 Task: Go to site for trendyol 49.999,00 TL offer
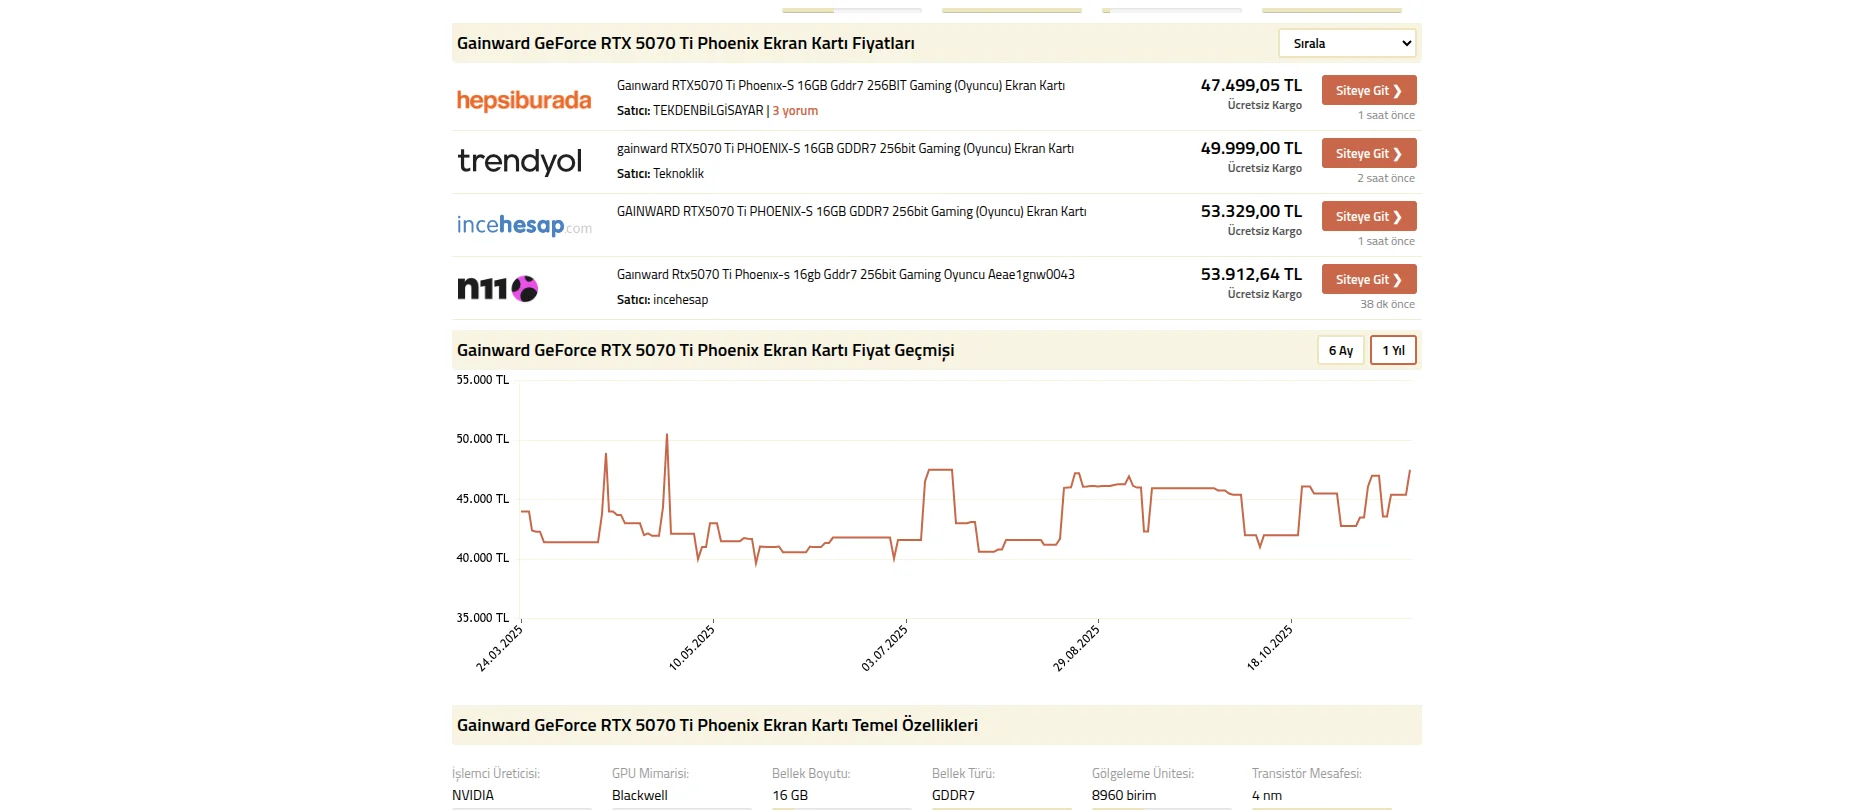(1368, 153)
